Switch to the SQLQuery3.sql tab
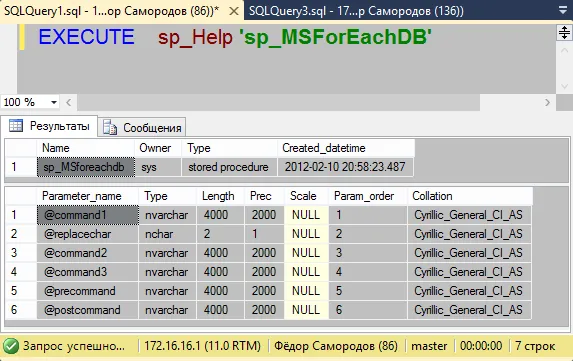This screenshot has width=573, height=361. [356, 11]
